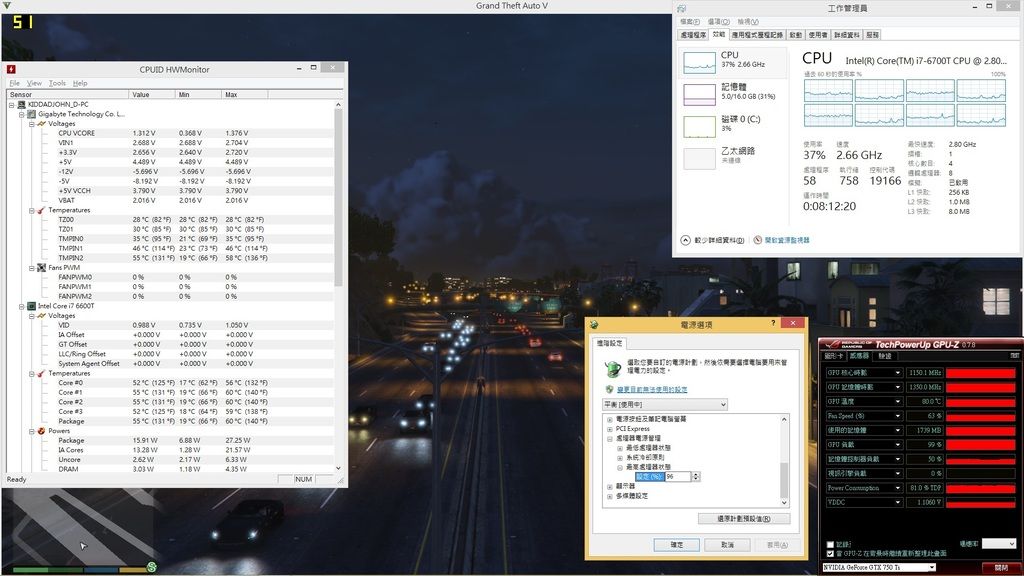This screenshot has height=576, width=1024.
Task: Click 關閉 button in GPU-Z
Action: (1001, 568)
